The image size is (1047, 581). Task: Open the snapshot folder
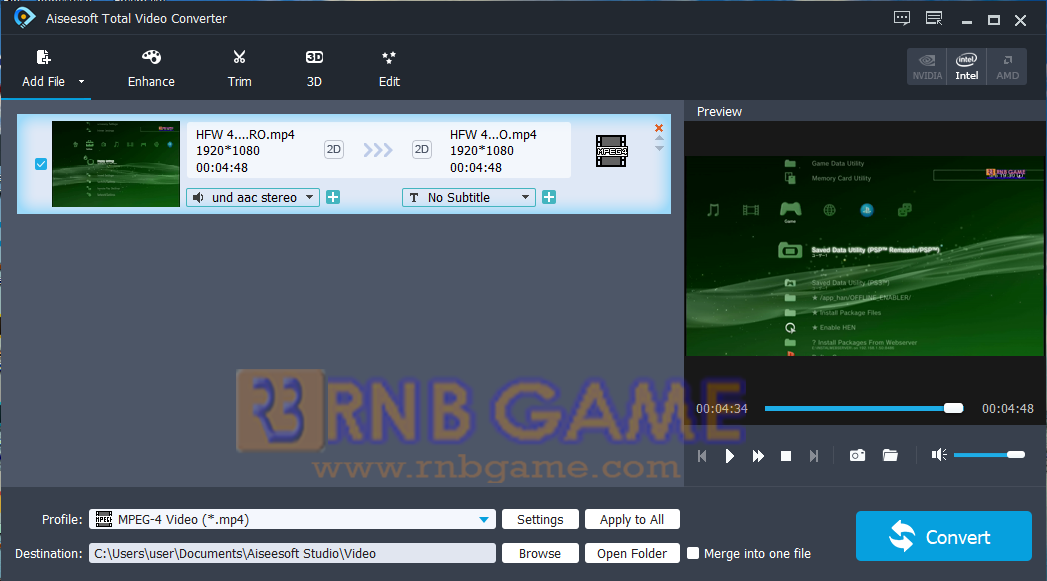point(890,455)
